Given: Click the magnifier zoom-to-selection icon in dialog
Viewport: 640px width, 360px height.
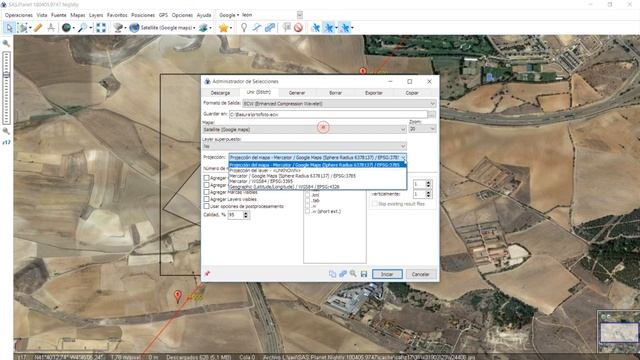Looking at the screenshot, I should [353, 274].
